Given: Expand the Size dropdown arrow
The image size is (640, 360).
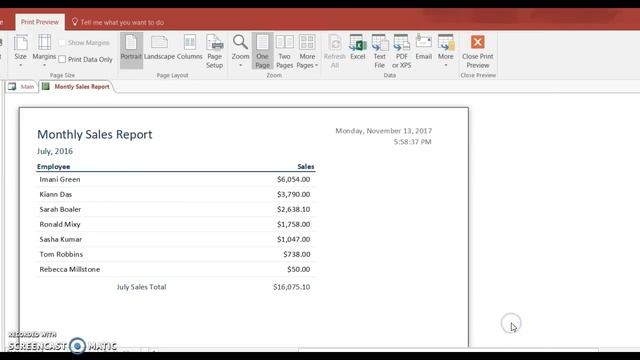Looking at the screenshot, I should [x=20, y=65].
